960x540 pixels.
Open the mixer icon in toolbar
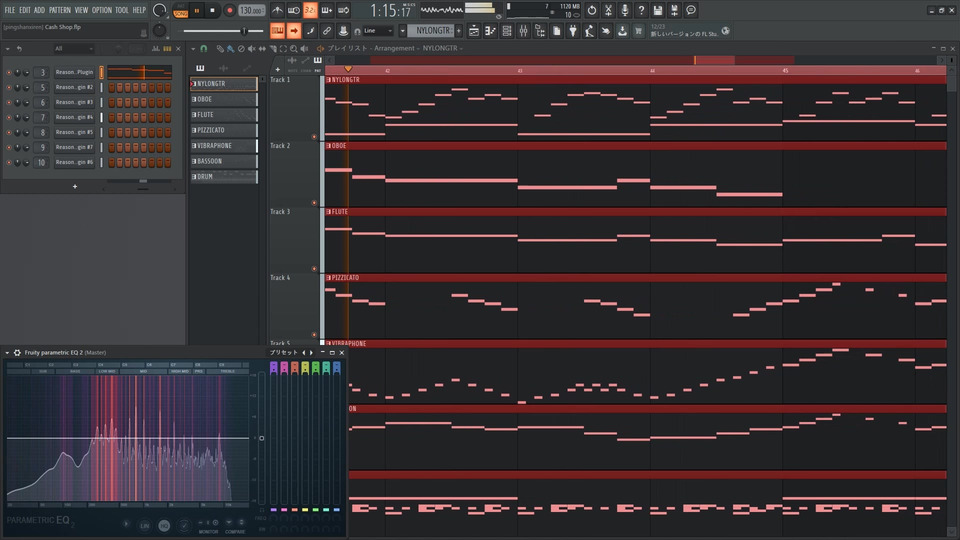(523, 31)
